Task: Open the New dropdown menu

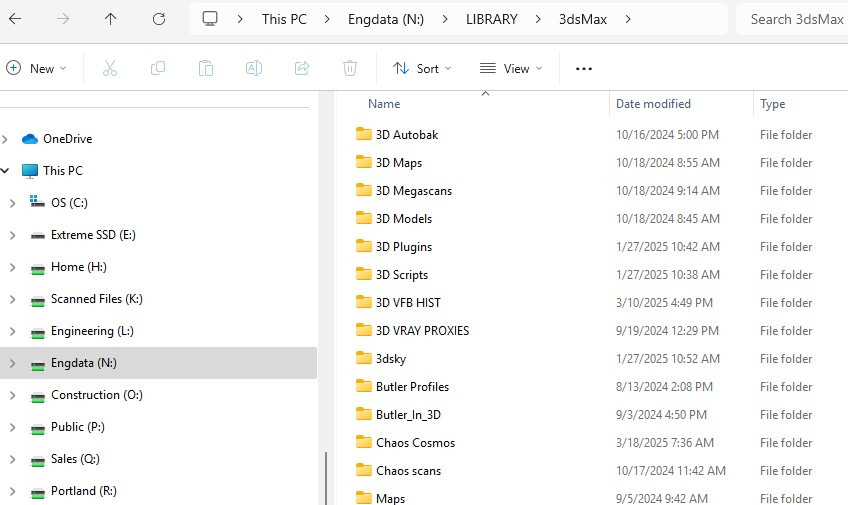Action: pyautogui.click(x=36, y=68)
